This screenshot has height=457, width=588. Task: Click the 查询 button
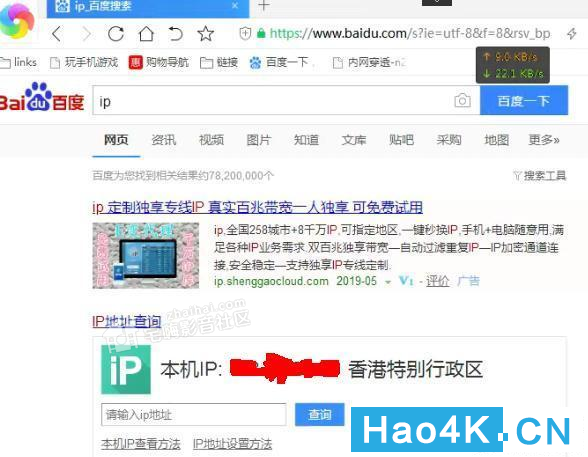320,414
